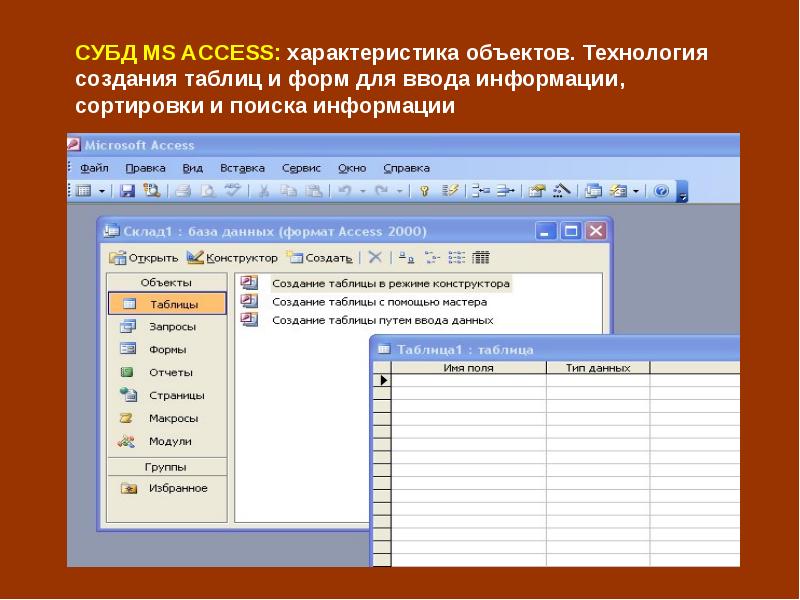800x600 pixels.
Task: Click the Undo arrow icon
Action: point(345,191)
